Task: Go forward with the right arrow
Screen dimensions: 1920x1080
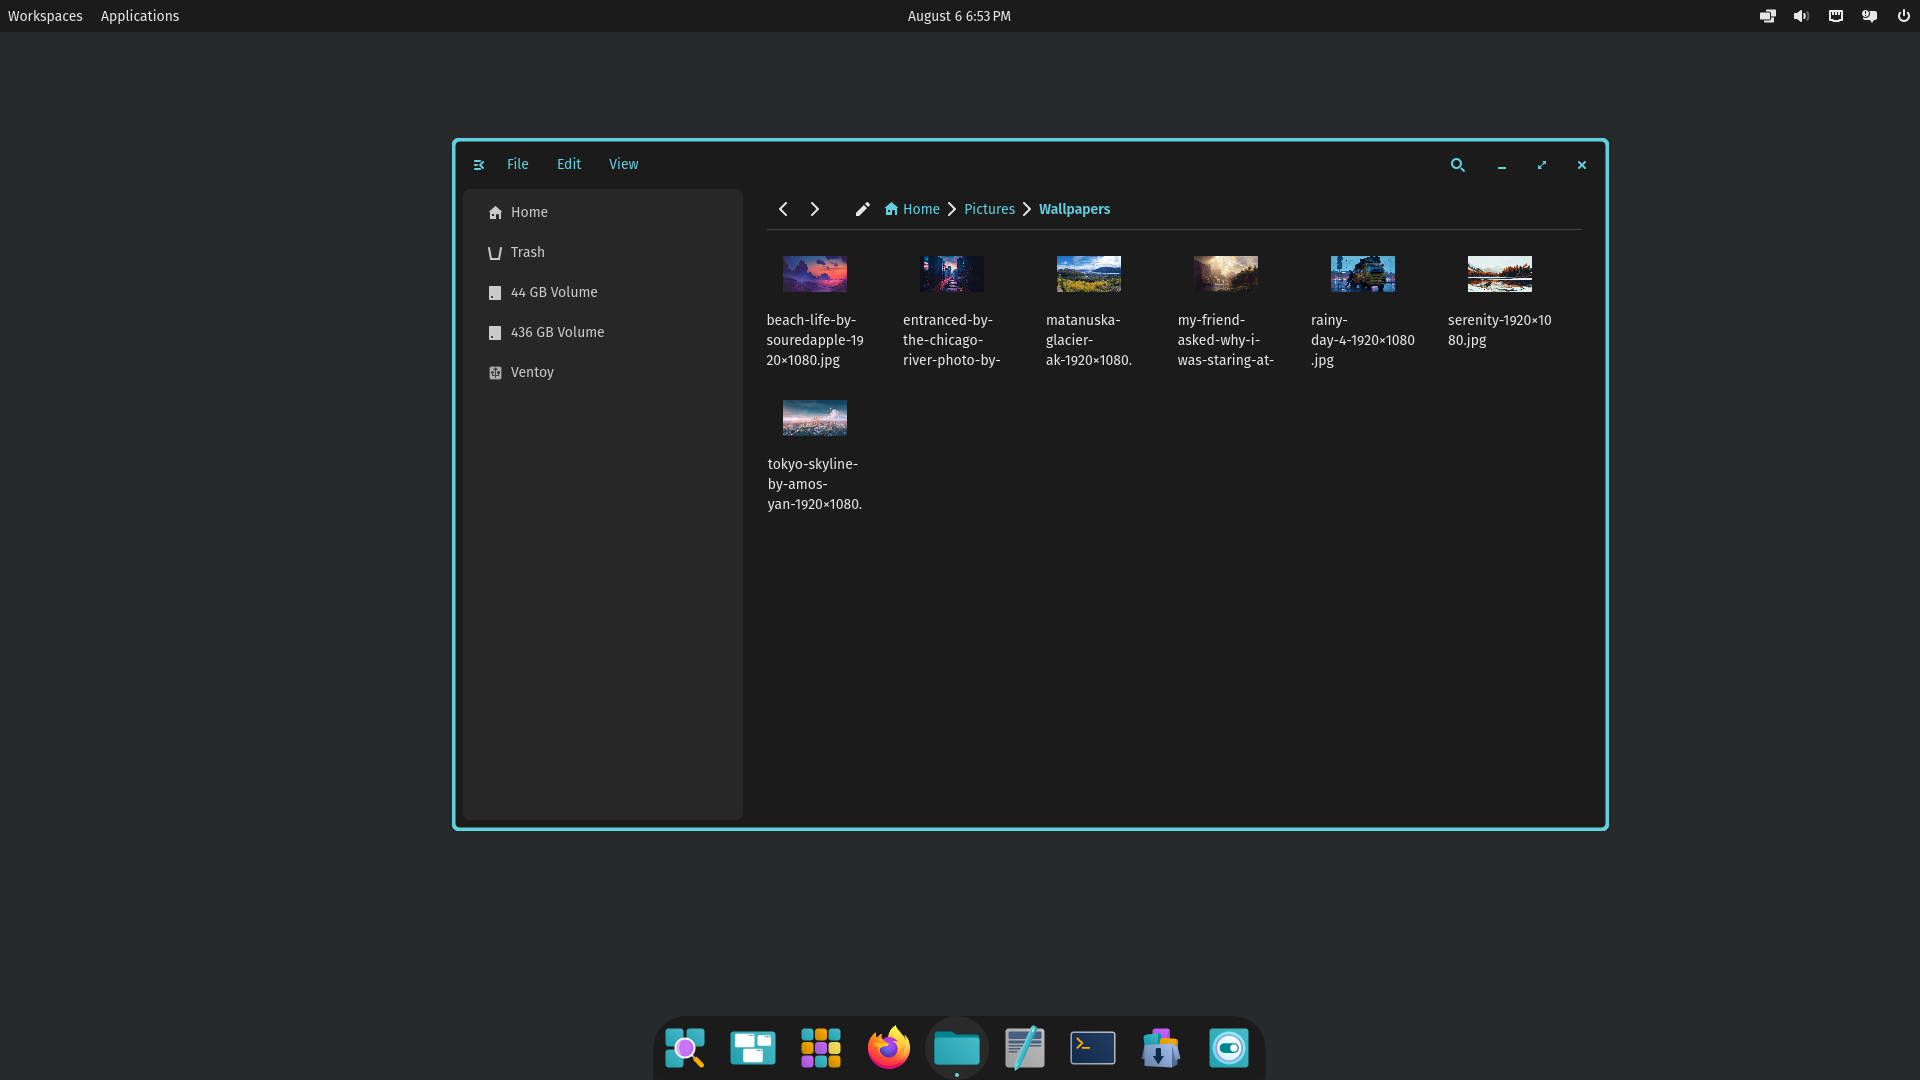Action: pos(815,209)
